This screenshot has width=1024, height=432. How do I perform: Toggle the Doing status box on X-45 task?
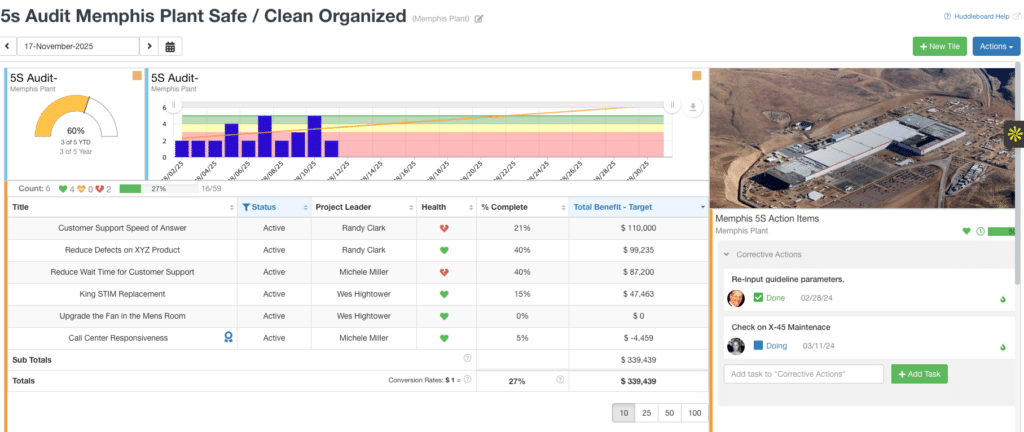(x=758, y=346)
